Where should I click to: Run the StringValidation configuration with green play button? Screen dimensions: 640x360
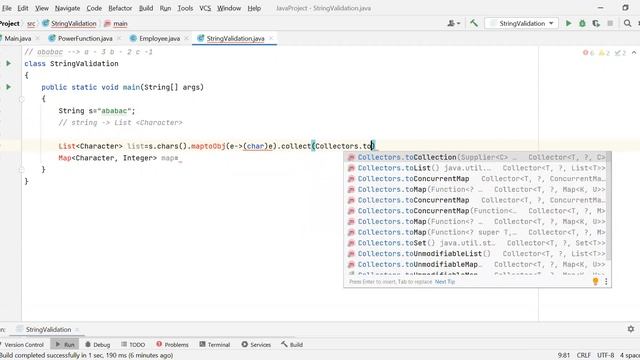click(x=568, y=23)
